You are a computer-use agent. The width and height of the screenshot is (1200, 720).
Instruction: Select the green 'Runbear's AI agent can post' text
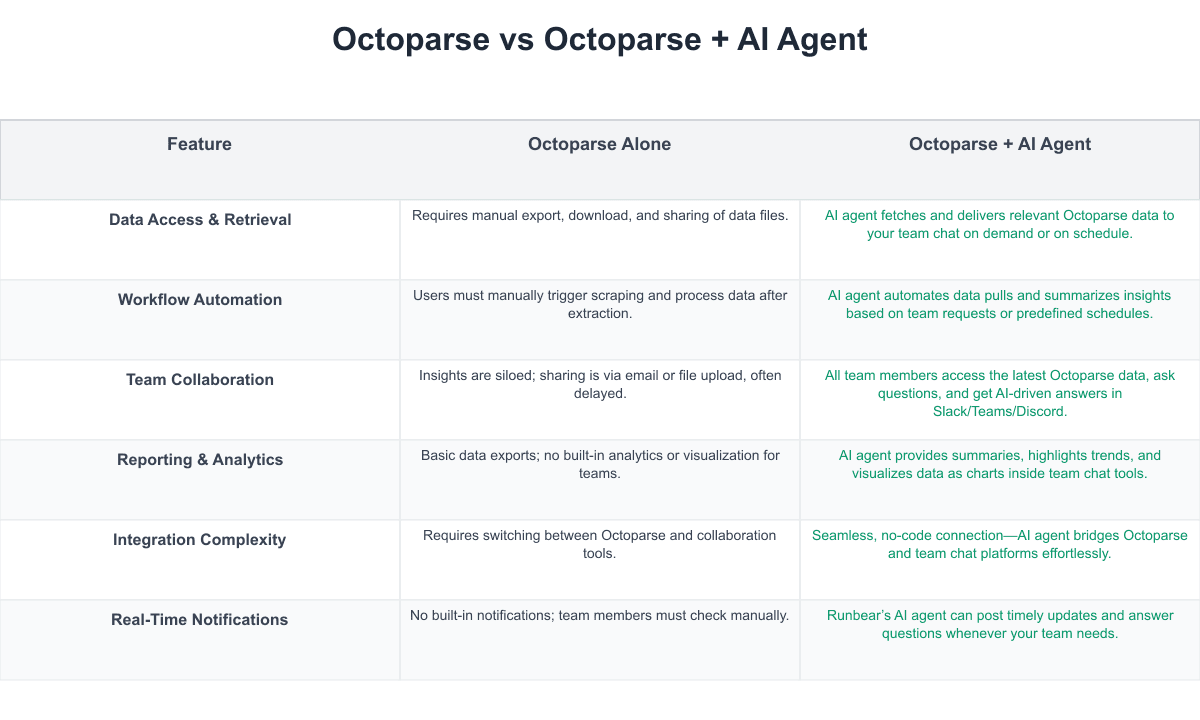999,624
